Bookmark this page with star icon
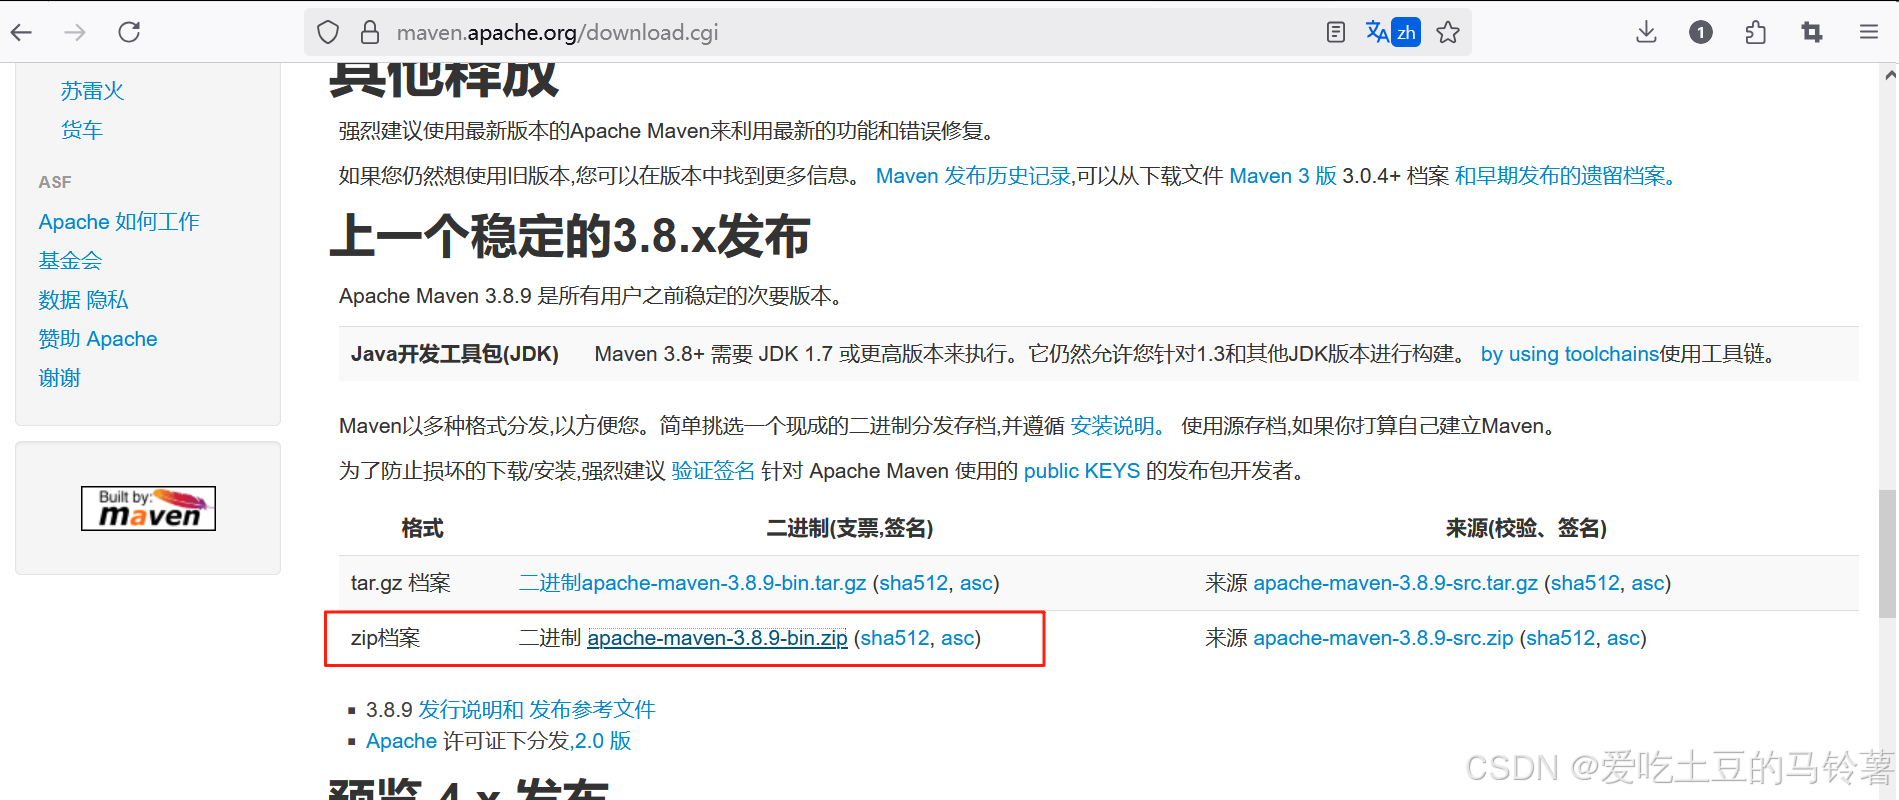This screenshot has height=800, width=1899. point(1448,32)
